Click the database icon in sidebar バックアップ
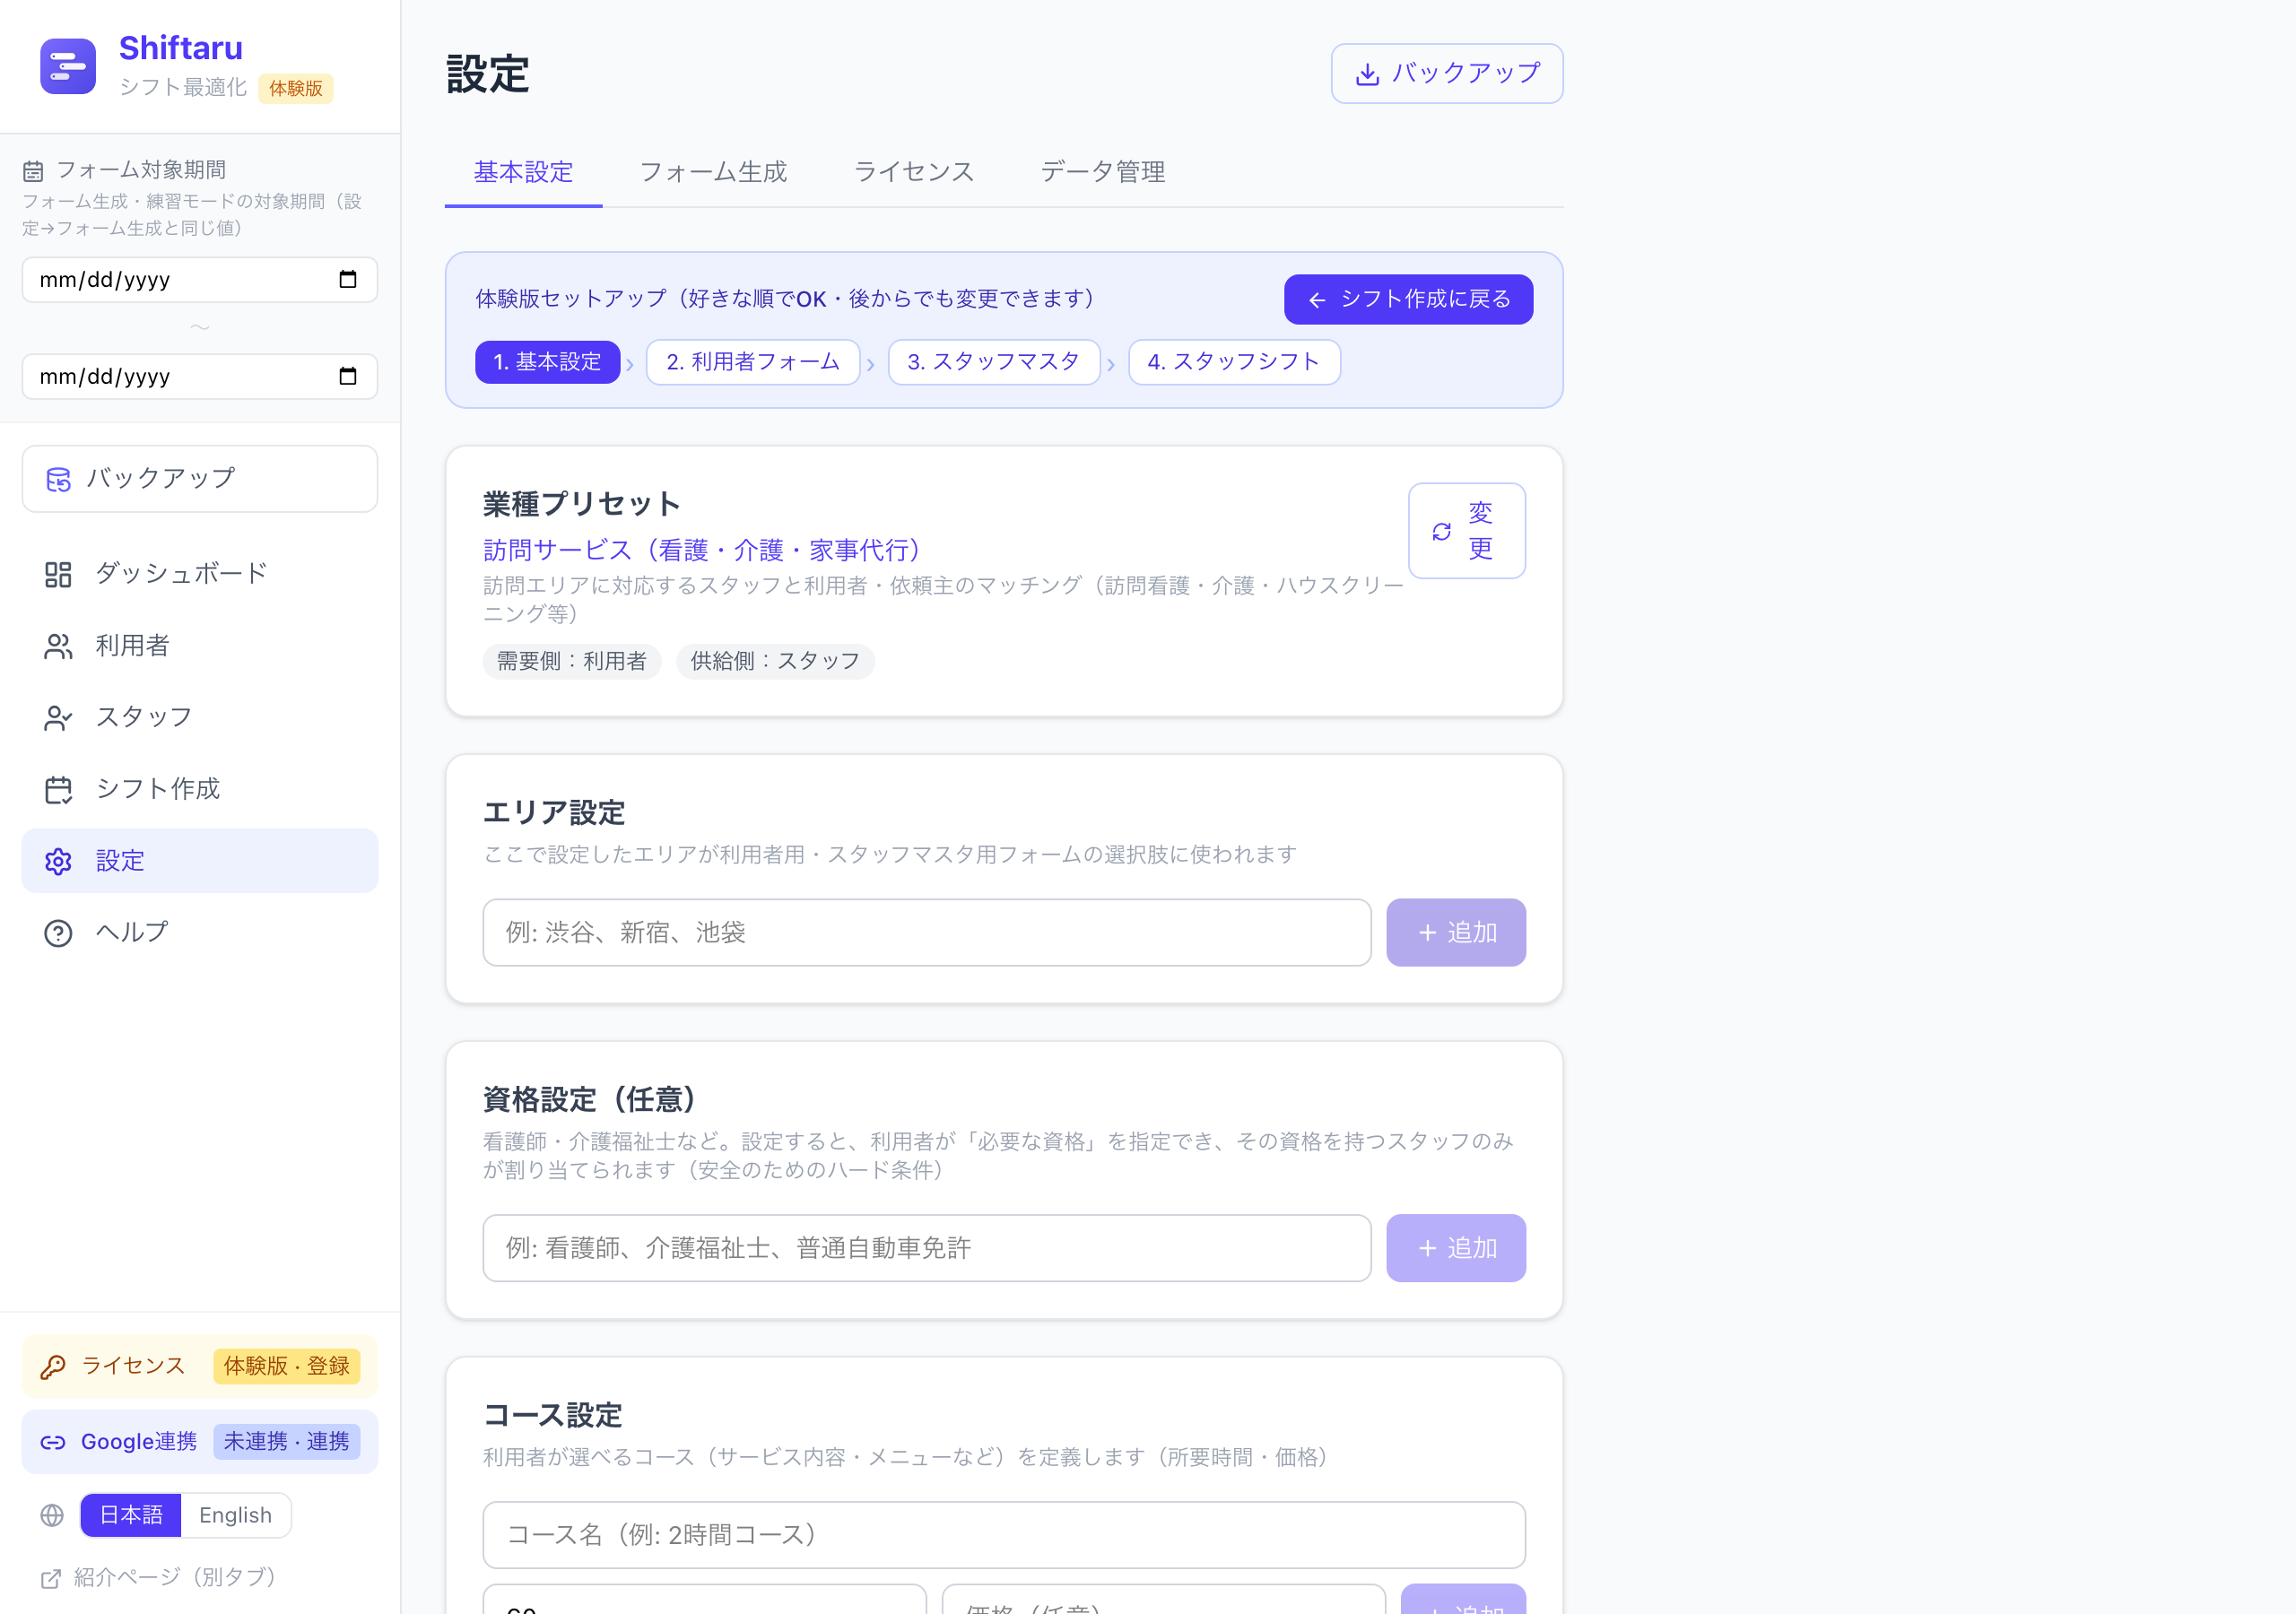Screen dimensions: 2296x1614 [58, 479]
